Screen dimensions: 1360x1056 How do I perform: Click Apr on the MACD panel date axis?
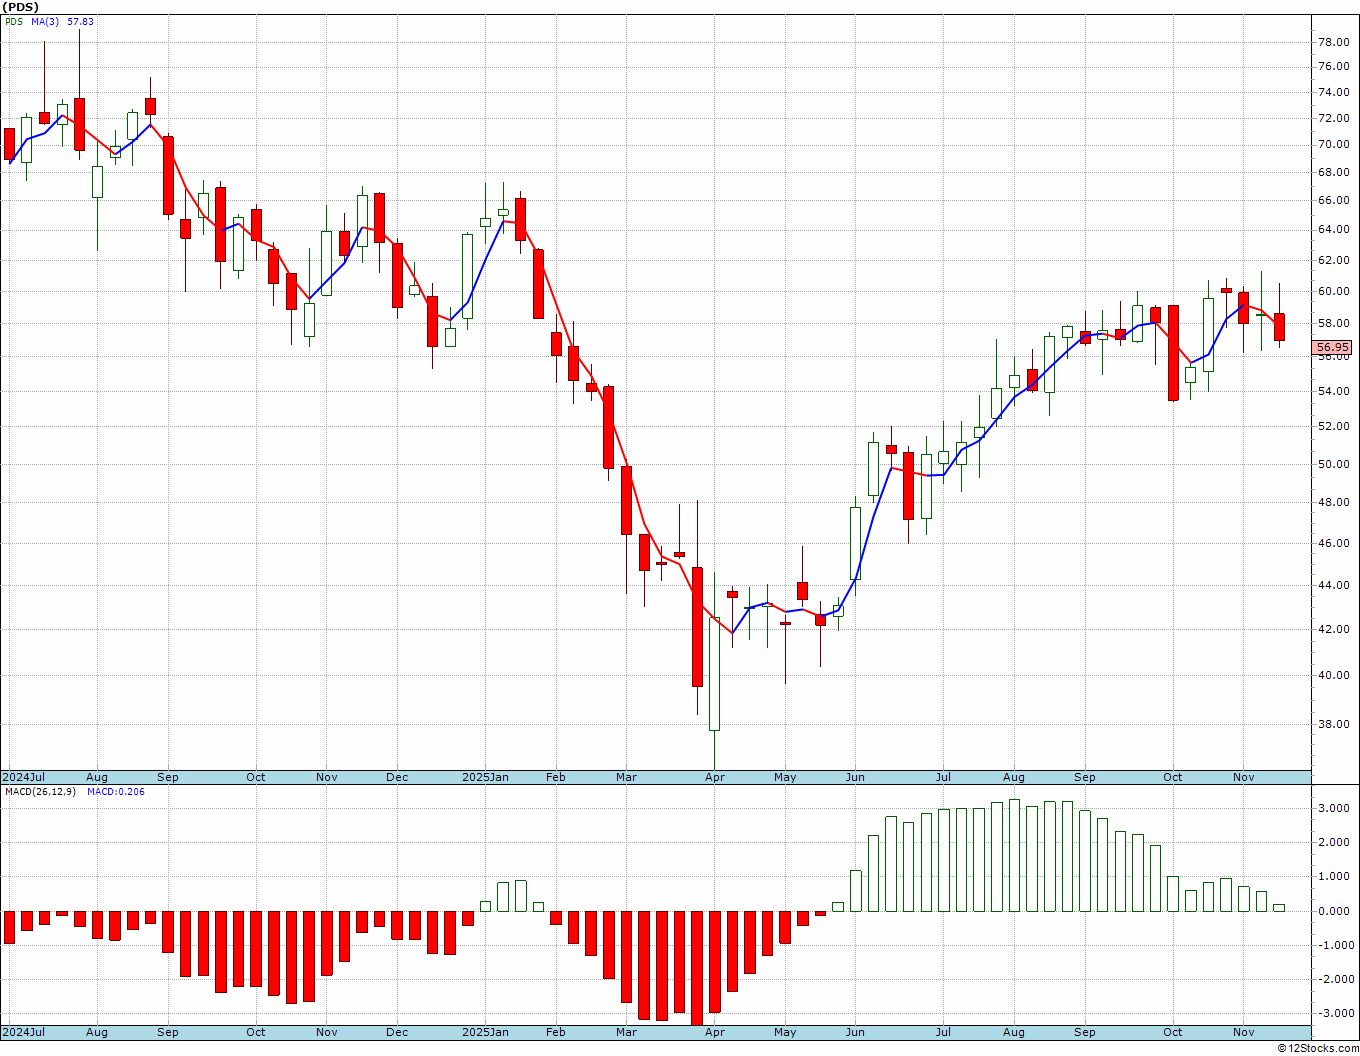point(714,1032)
